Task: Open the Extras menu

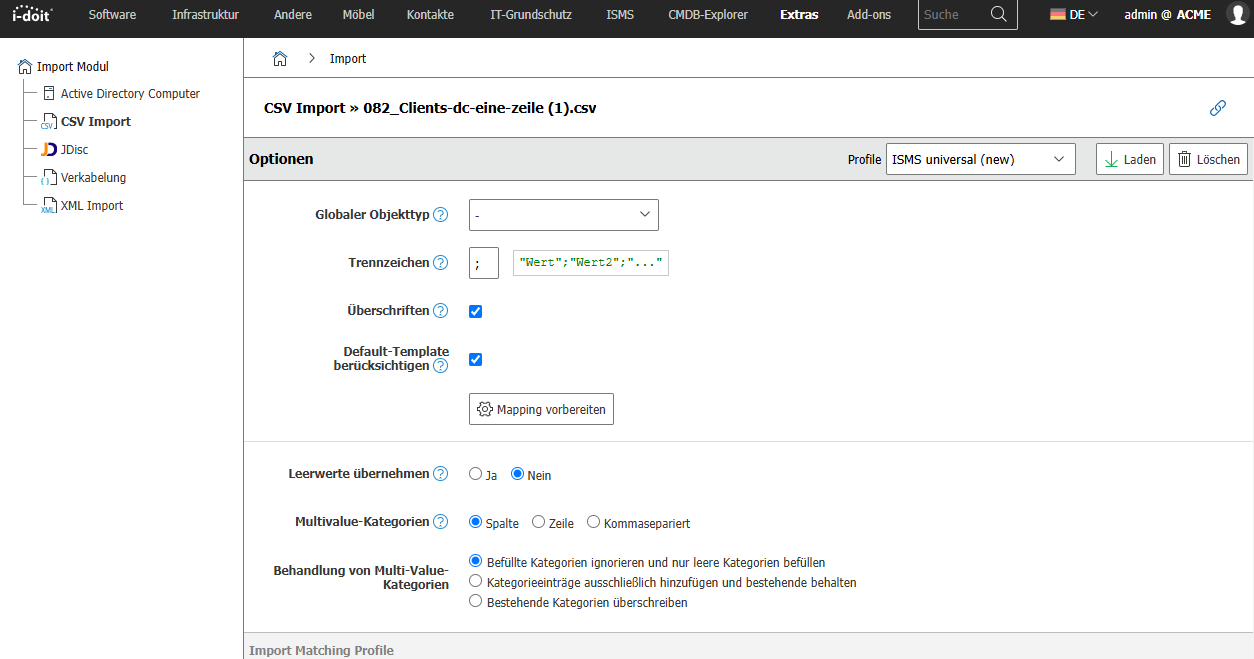Action: click(x=799, y=15)
